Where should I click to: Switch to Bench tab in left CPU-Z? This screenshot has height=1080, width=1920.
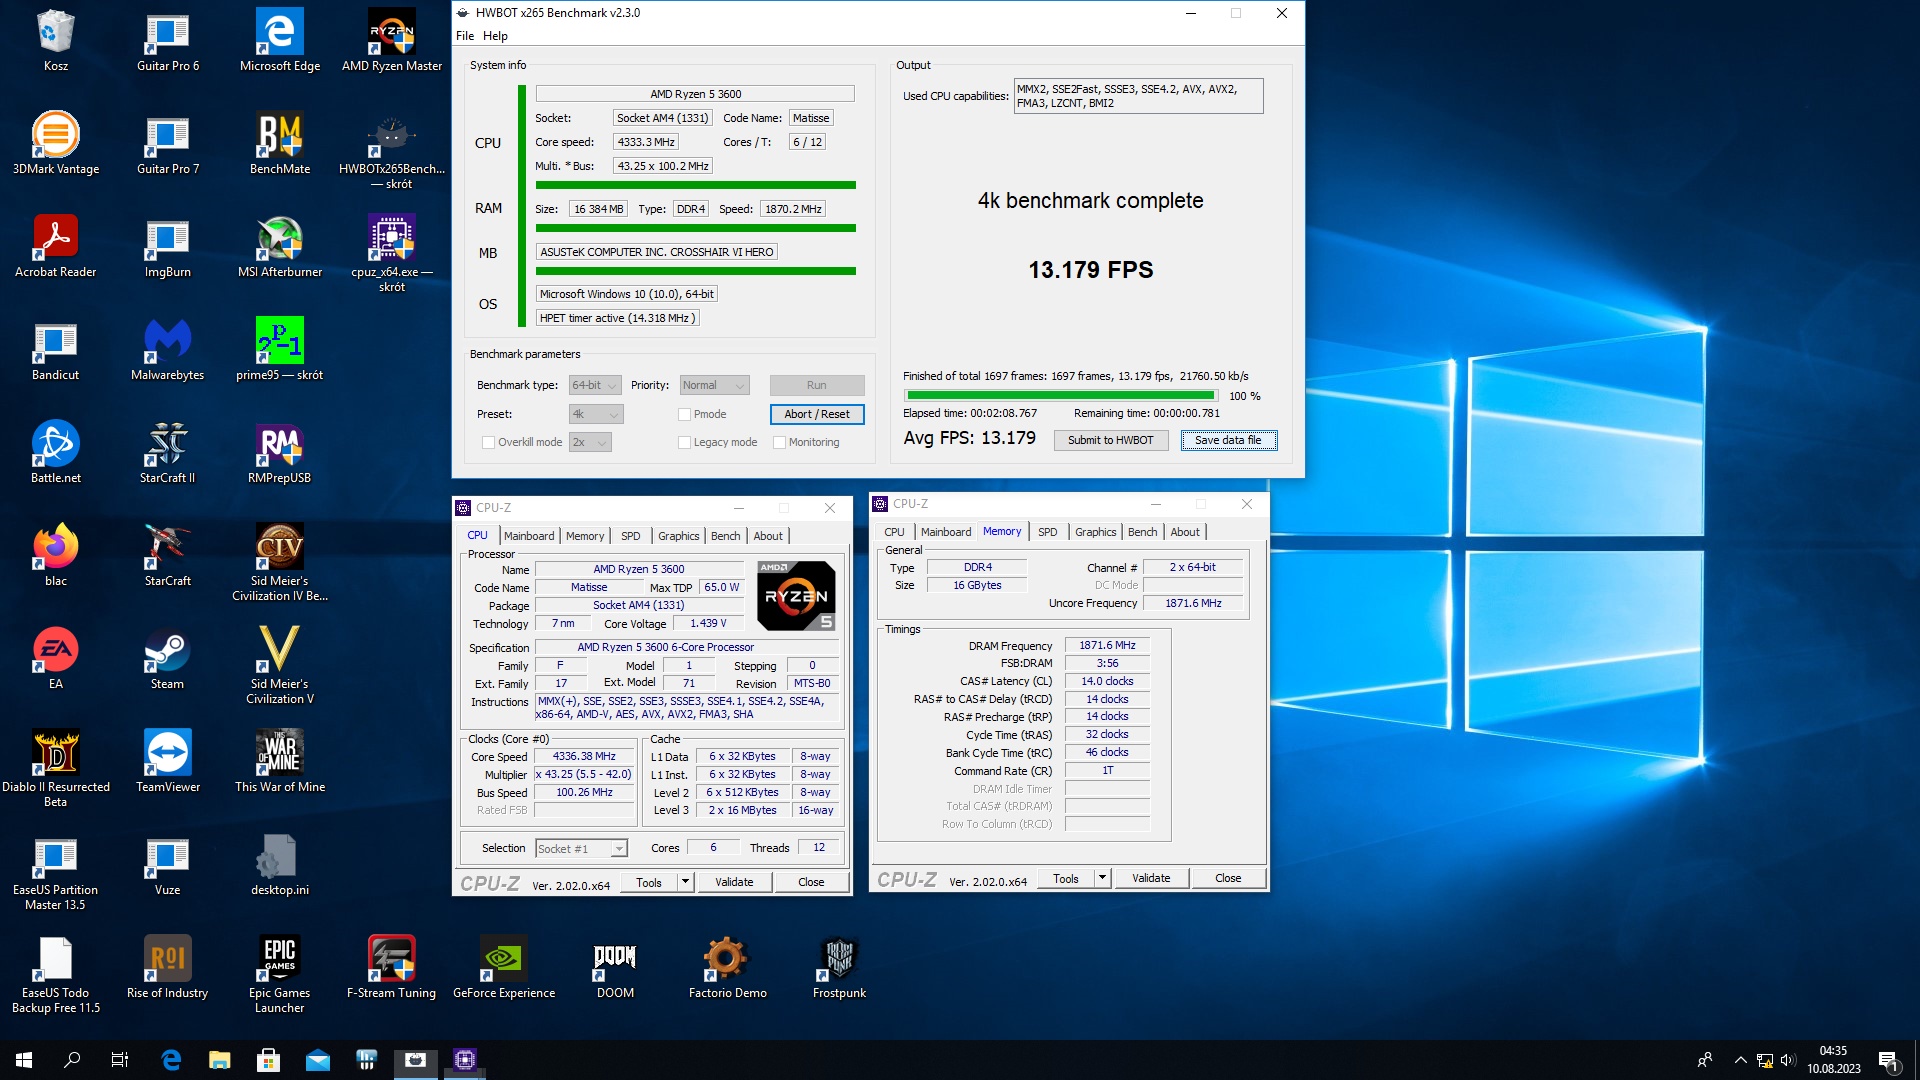(x=726, y=536)
